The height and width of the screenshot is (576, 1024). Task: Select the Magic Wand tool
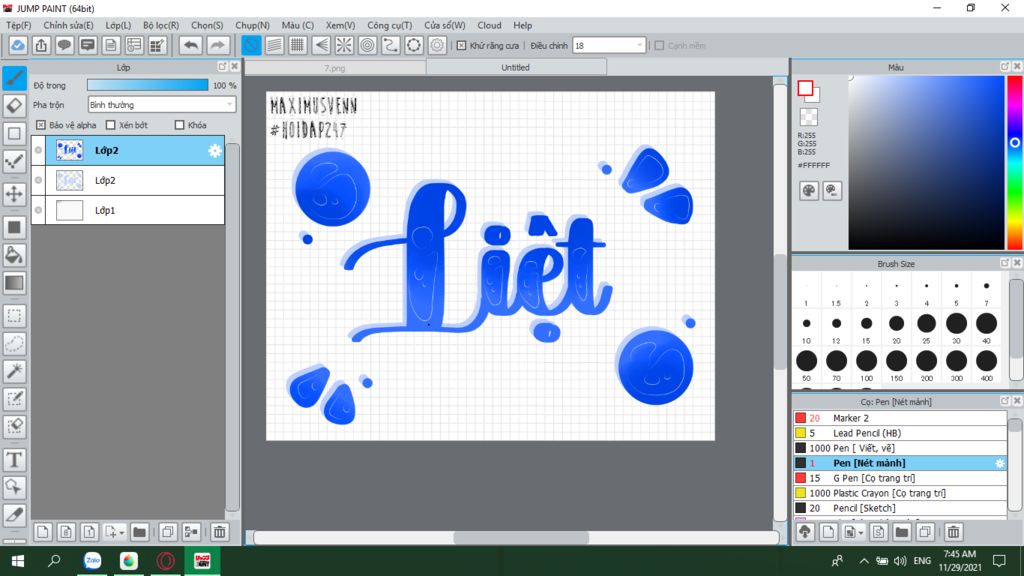(x=14, y=371)
